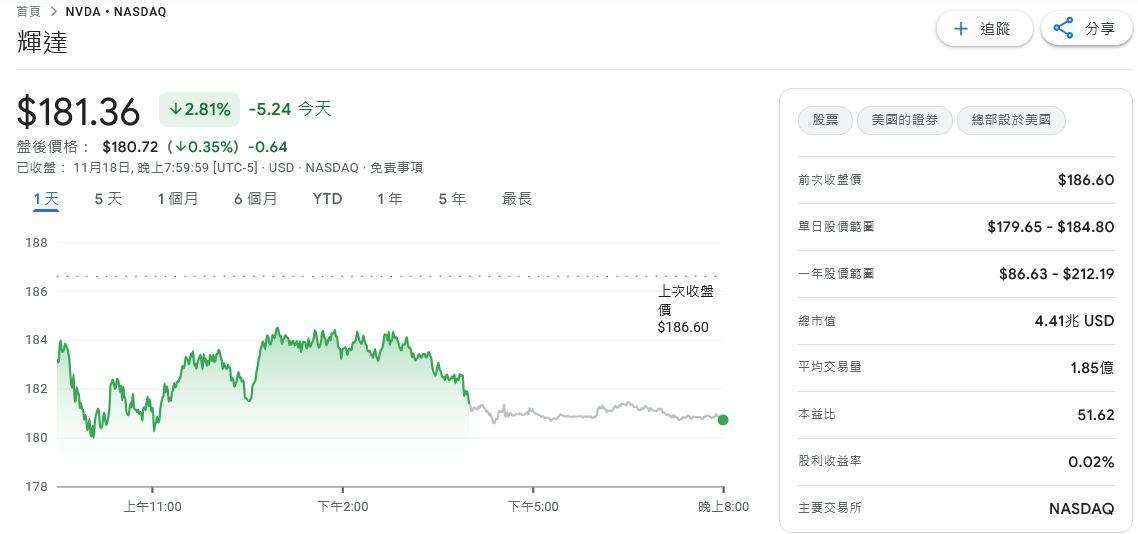Show the 1 個月 chart range
The image size is (1138, 534).
pos(178,199)
